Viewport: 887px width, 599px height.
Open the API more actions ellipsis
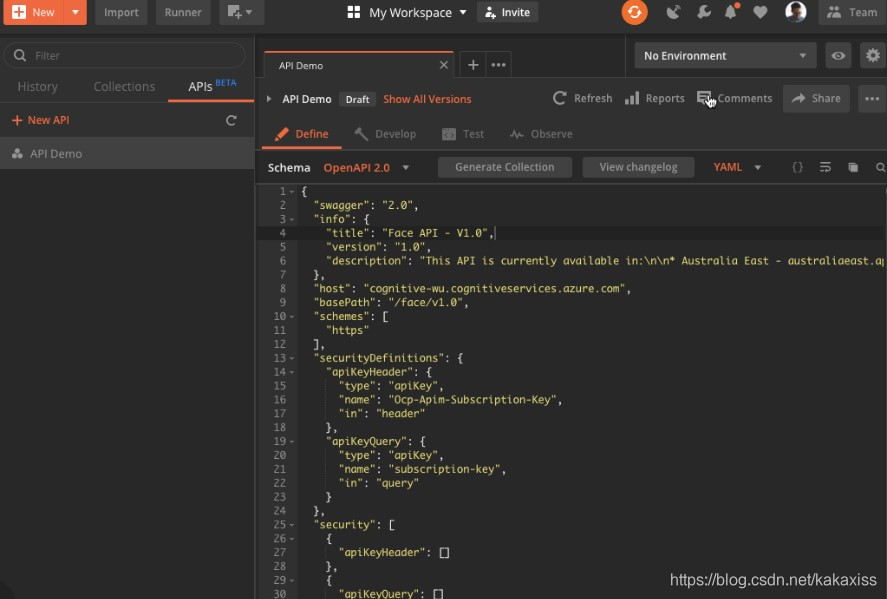pyautogui.click(x=872, y=98)
